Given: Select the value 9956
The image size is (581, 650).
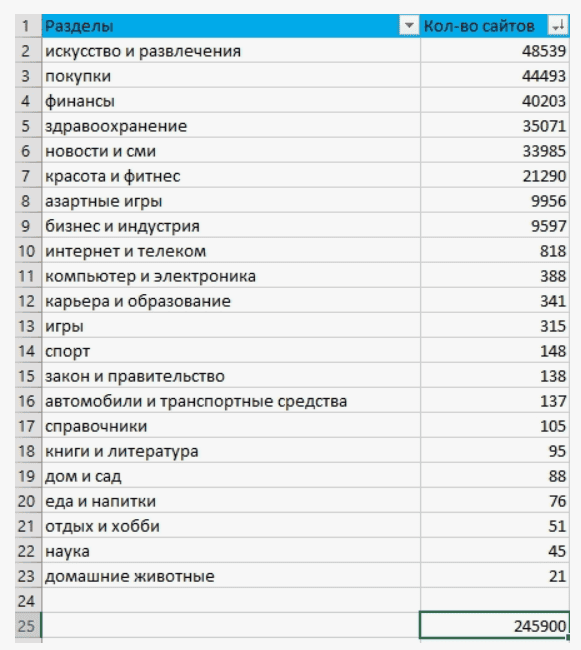Looking at the screenshot, I should pyautogui.click(x=495, y=201).
